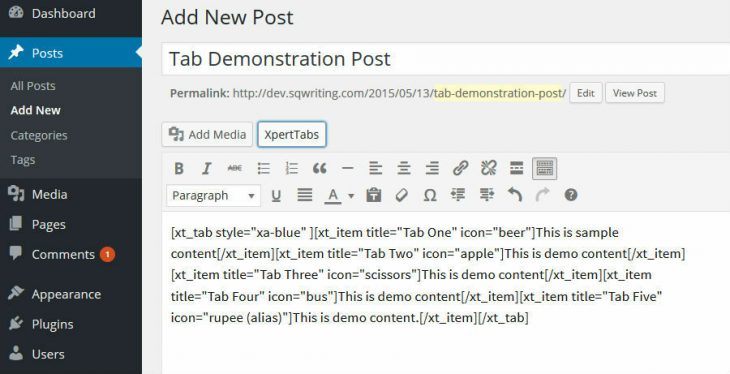Edit the post permalink
The width and height of the screenshot is (730, 374).
(586, 93)
